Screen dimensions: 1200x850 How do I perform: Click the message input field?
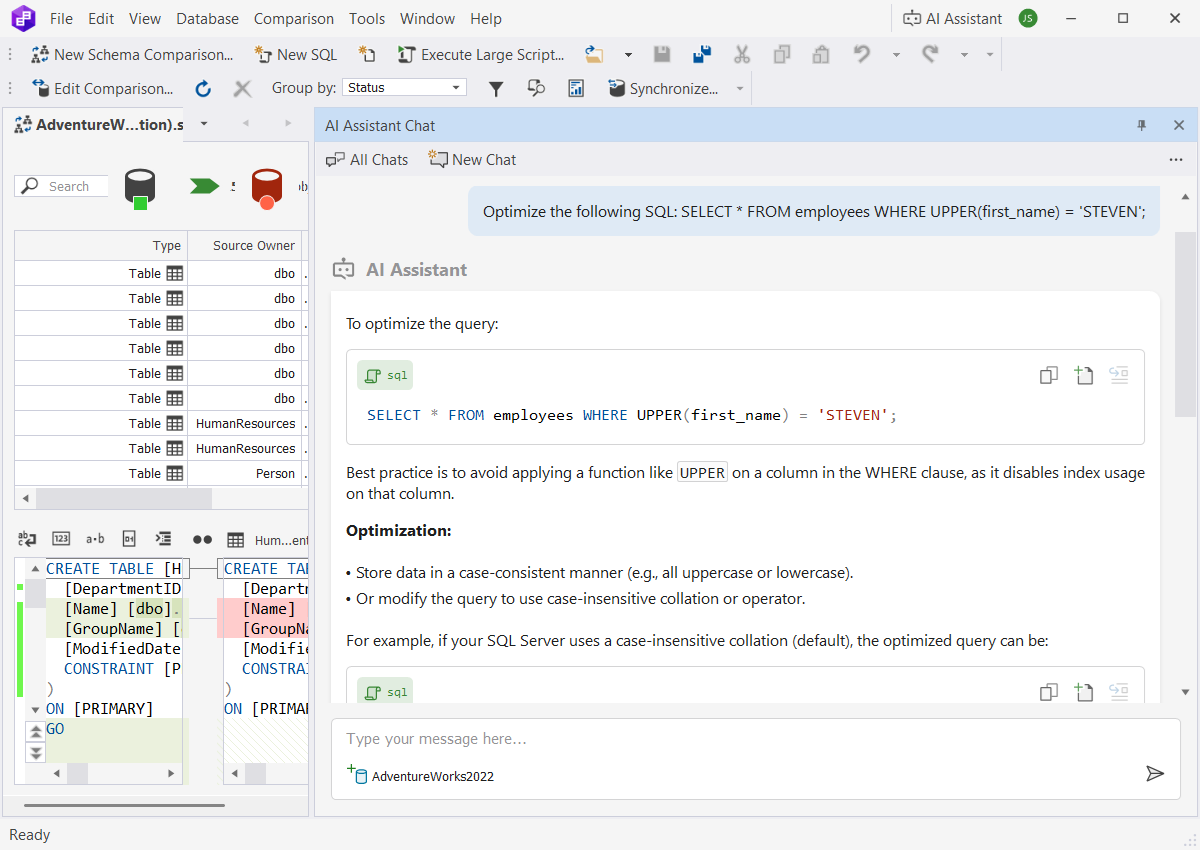click(755, 739)
